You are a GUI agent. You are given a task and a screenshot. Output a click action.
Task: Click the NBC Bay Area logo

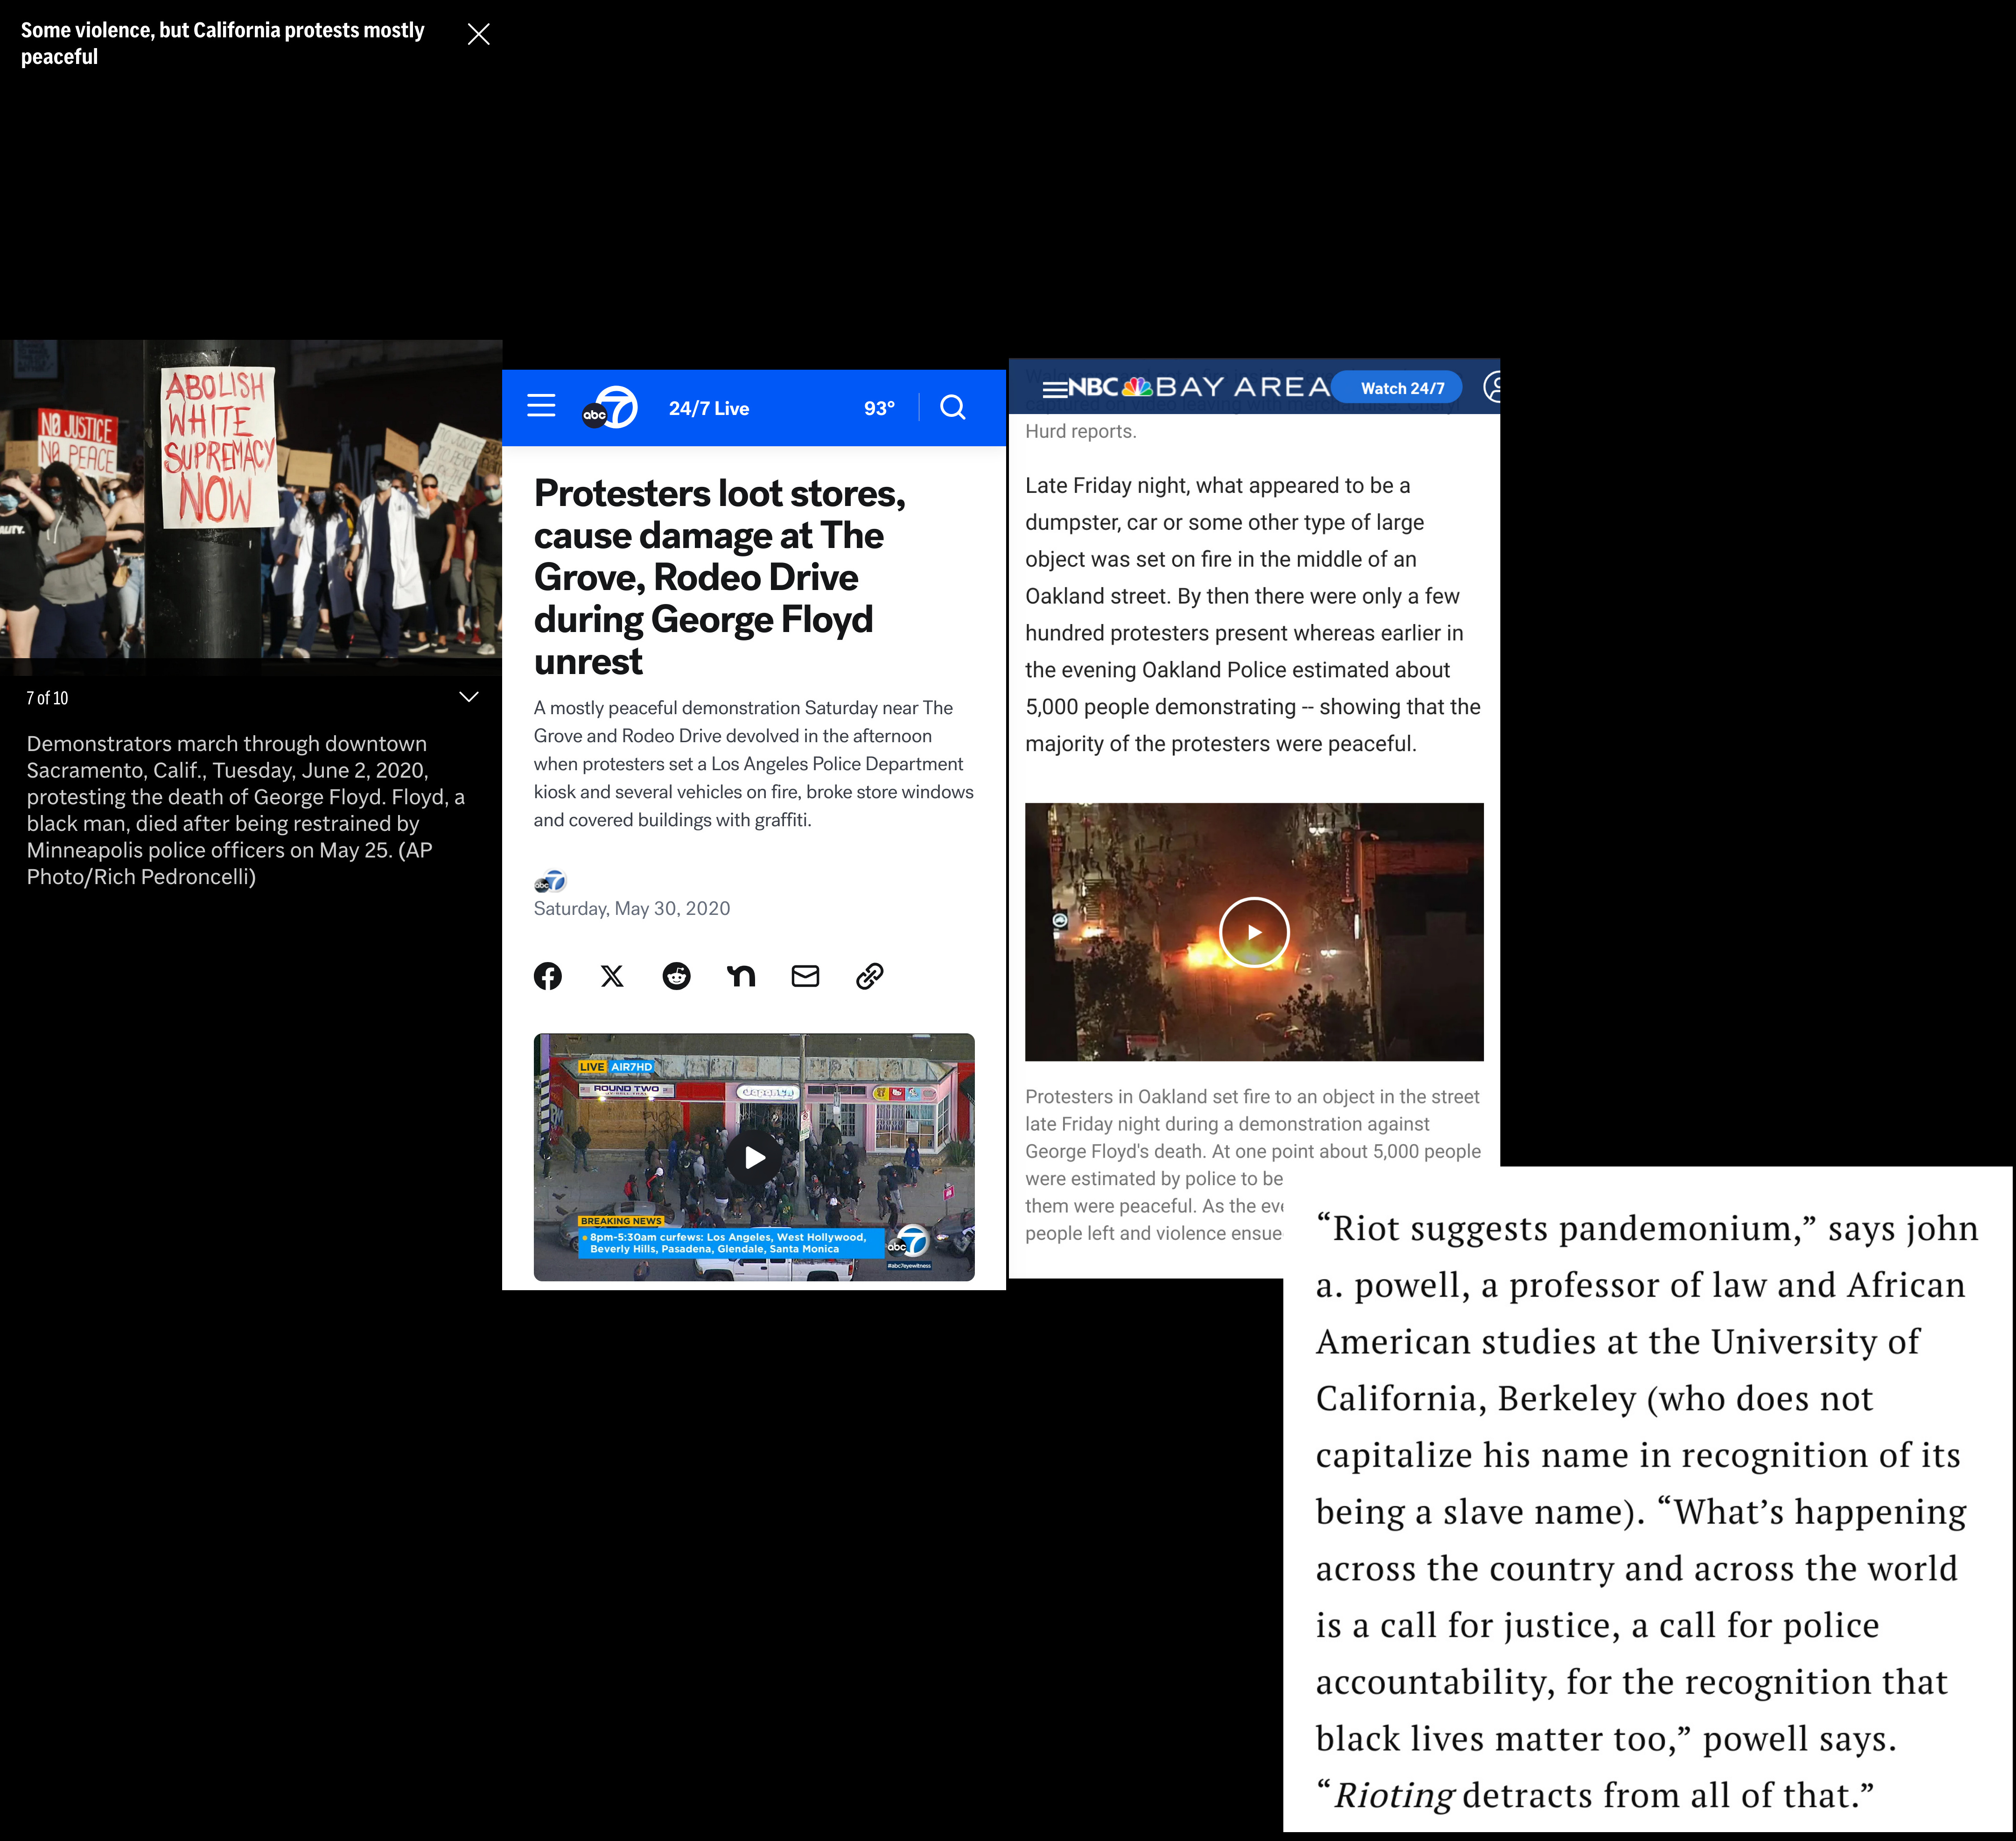click(1199, 387)
